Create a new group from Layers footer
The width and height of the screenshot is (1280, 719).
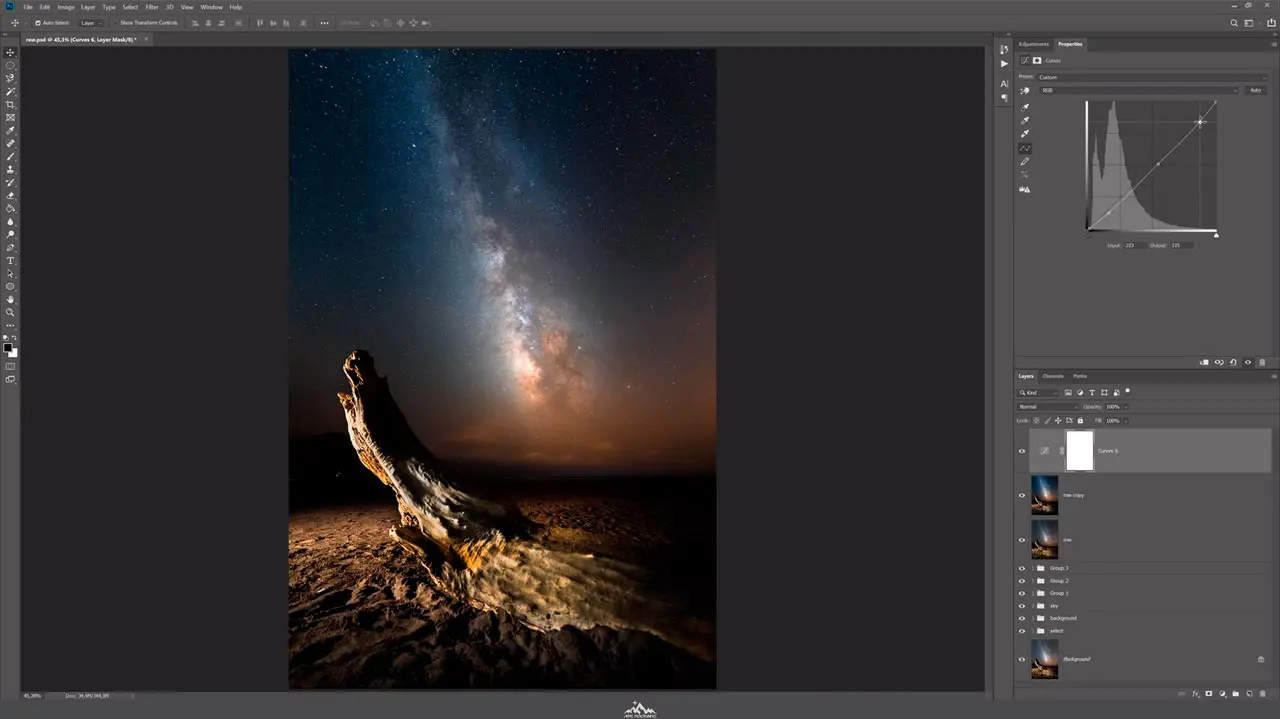tap(1235, 693)
